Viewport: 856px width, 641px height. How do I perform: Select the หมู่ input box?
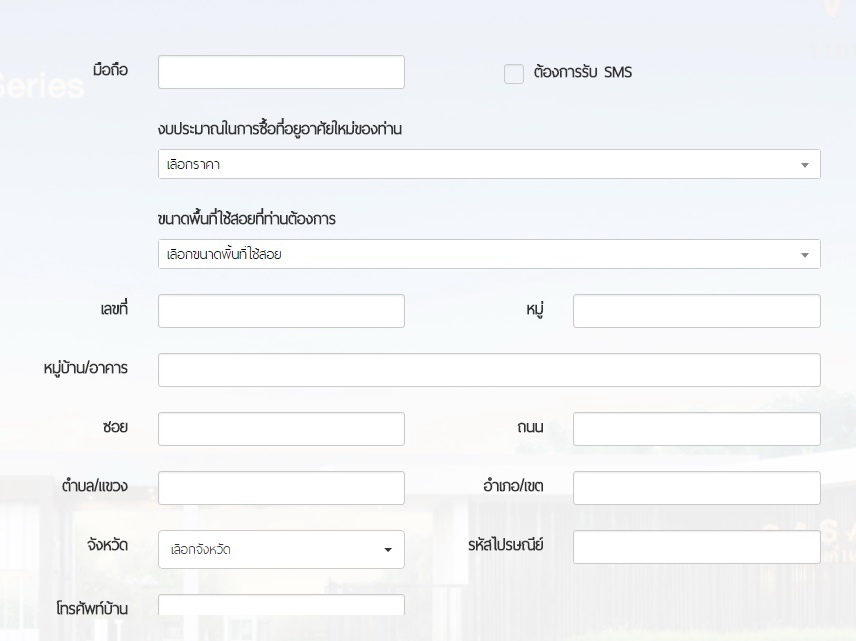[696, 311]
